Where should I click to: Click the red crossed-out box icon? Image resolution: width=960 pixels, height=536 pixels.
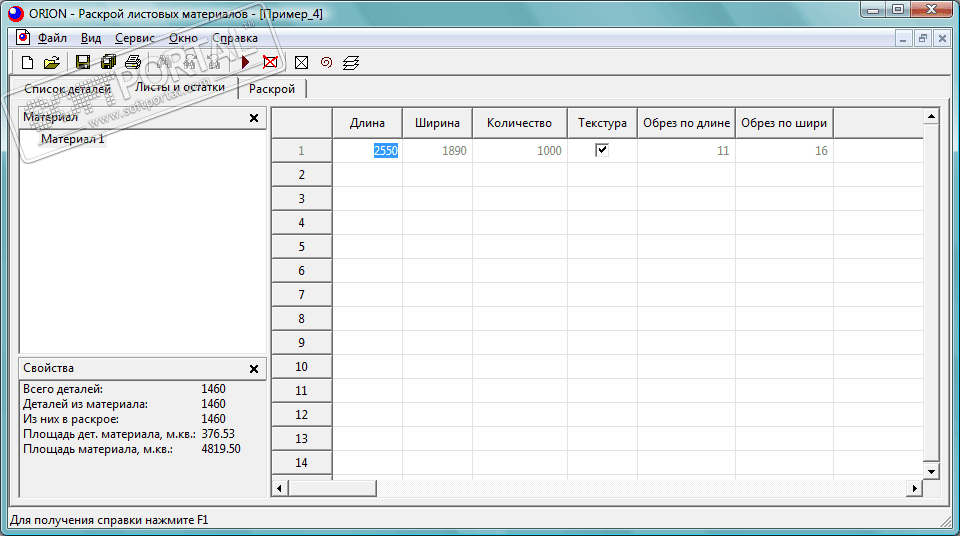tap(270, 62)
